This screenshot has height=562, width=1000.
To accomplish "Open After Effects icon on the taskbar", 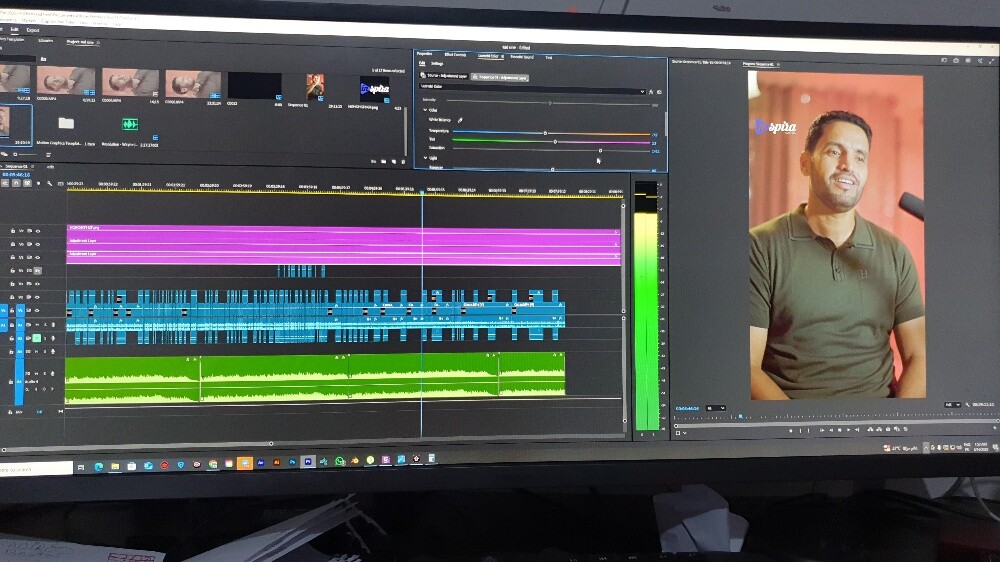I will pos(261,462).
